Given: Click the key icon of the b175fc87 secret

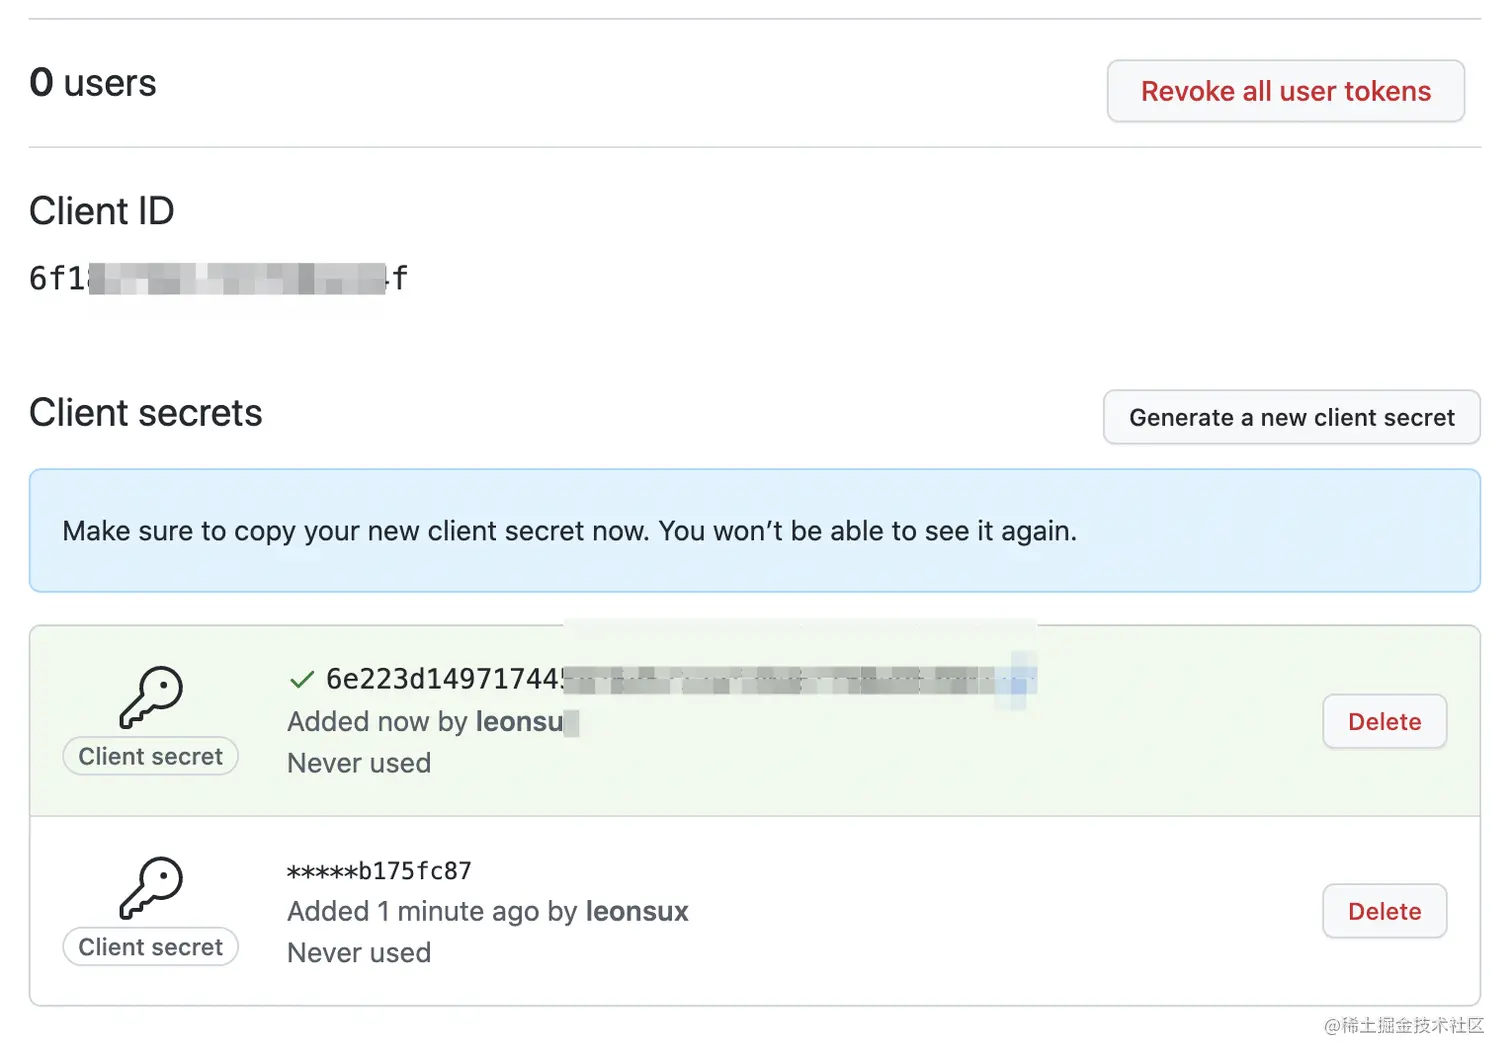Looking at the screenshot, I should point(151,887).
